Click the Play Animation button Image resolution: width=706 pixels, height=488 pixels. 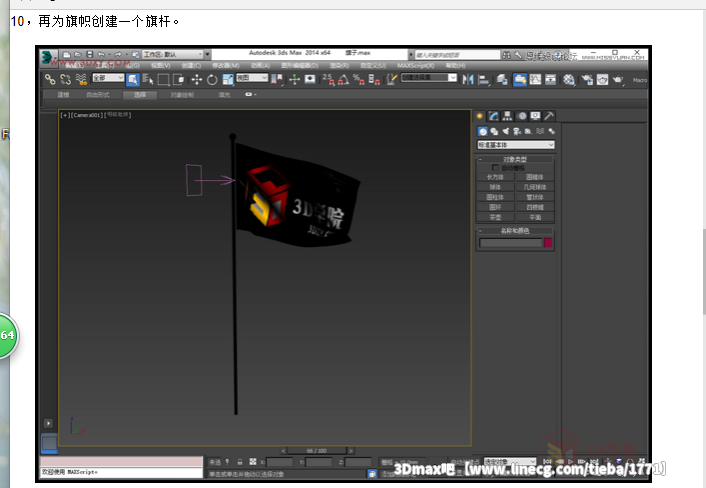point(570,461)
